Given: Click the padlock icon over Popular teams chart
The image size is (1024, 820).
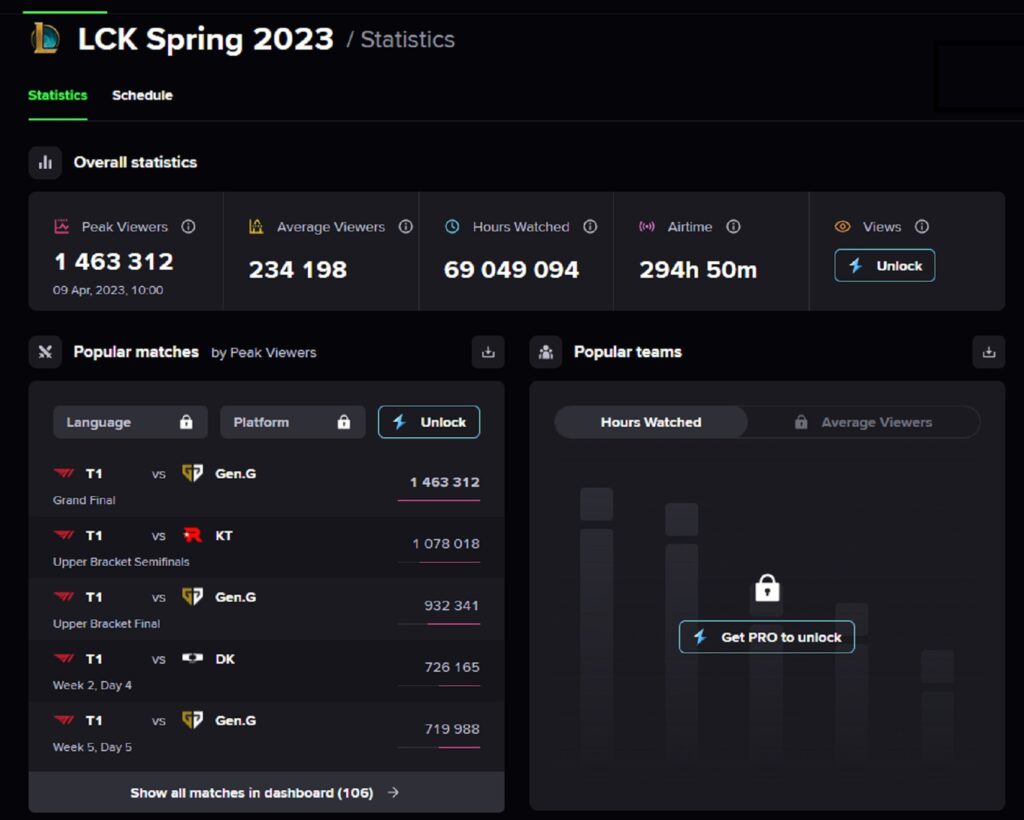Looking at the screenshot, I should click(767, 588).
